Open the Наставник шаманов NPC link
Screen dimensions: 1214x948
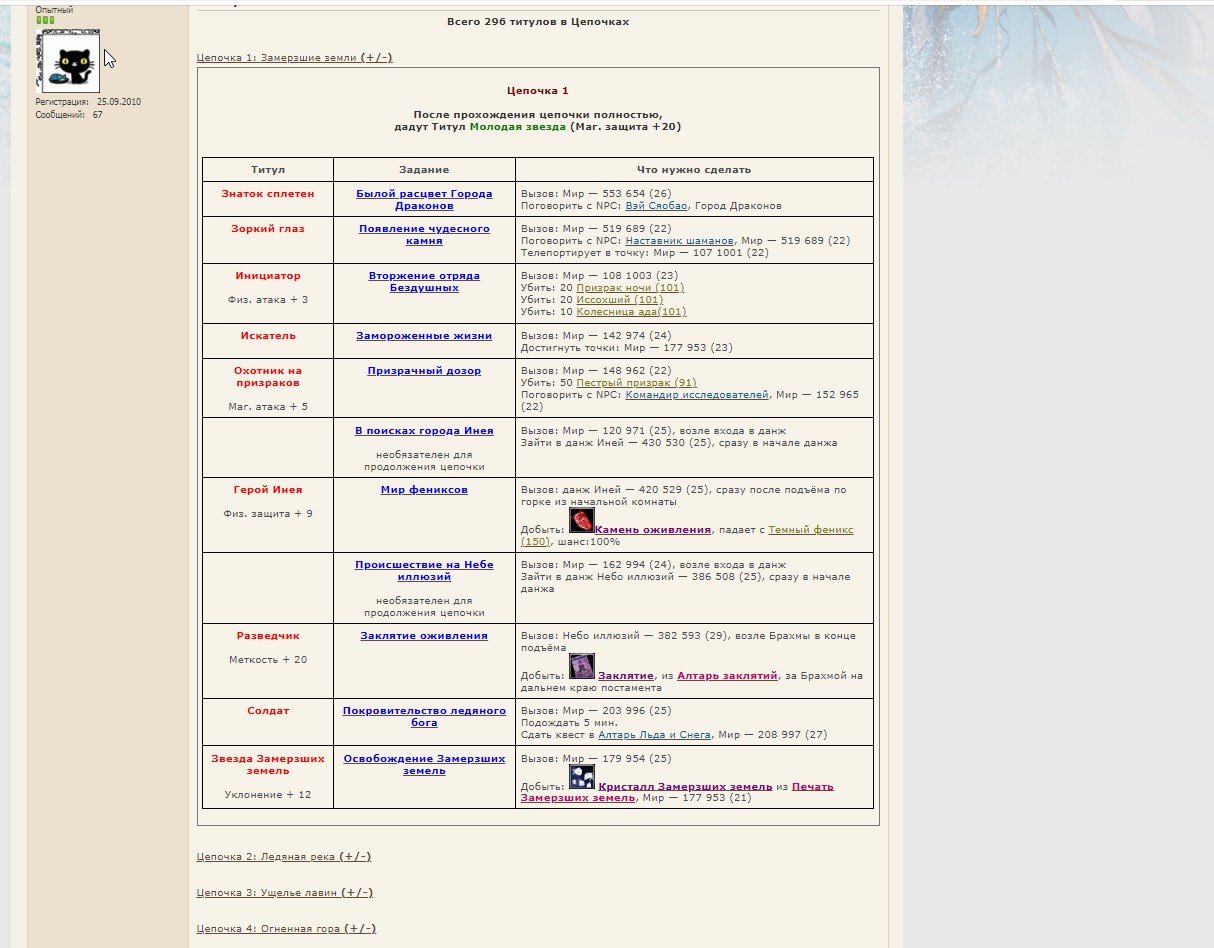point(679,241)
